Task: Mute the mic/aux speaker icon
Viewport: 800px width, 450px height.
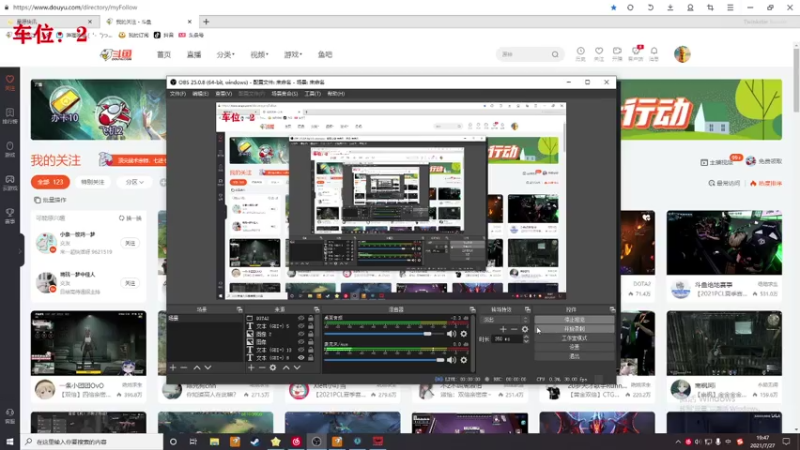Action: 452,360
